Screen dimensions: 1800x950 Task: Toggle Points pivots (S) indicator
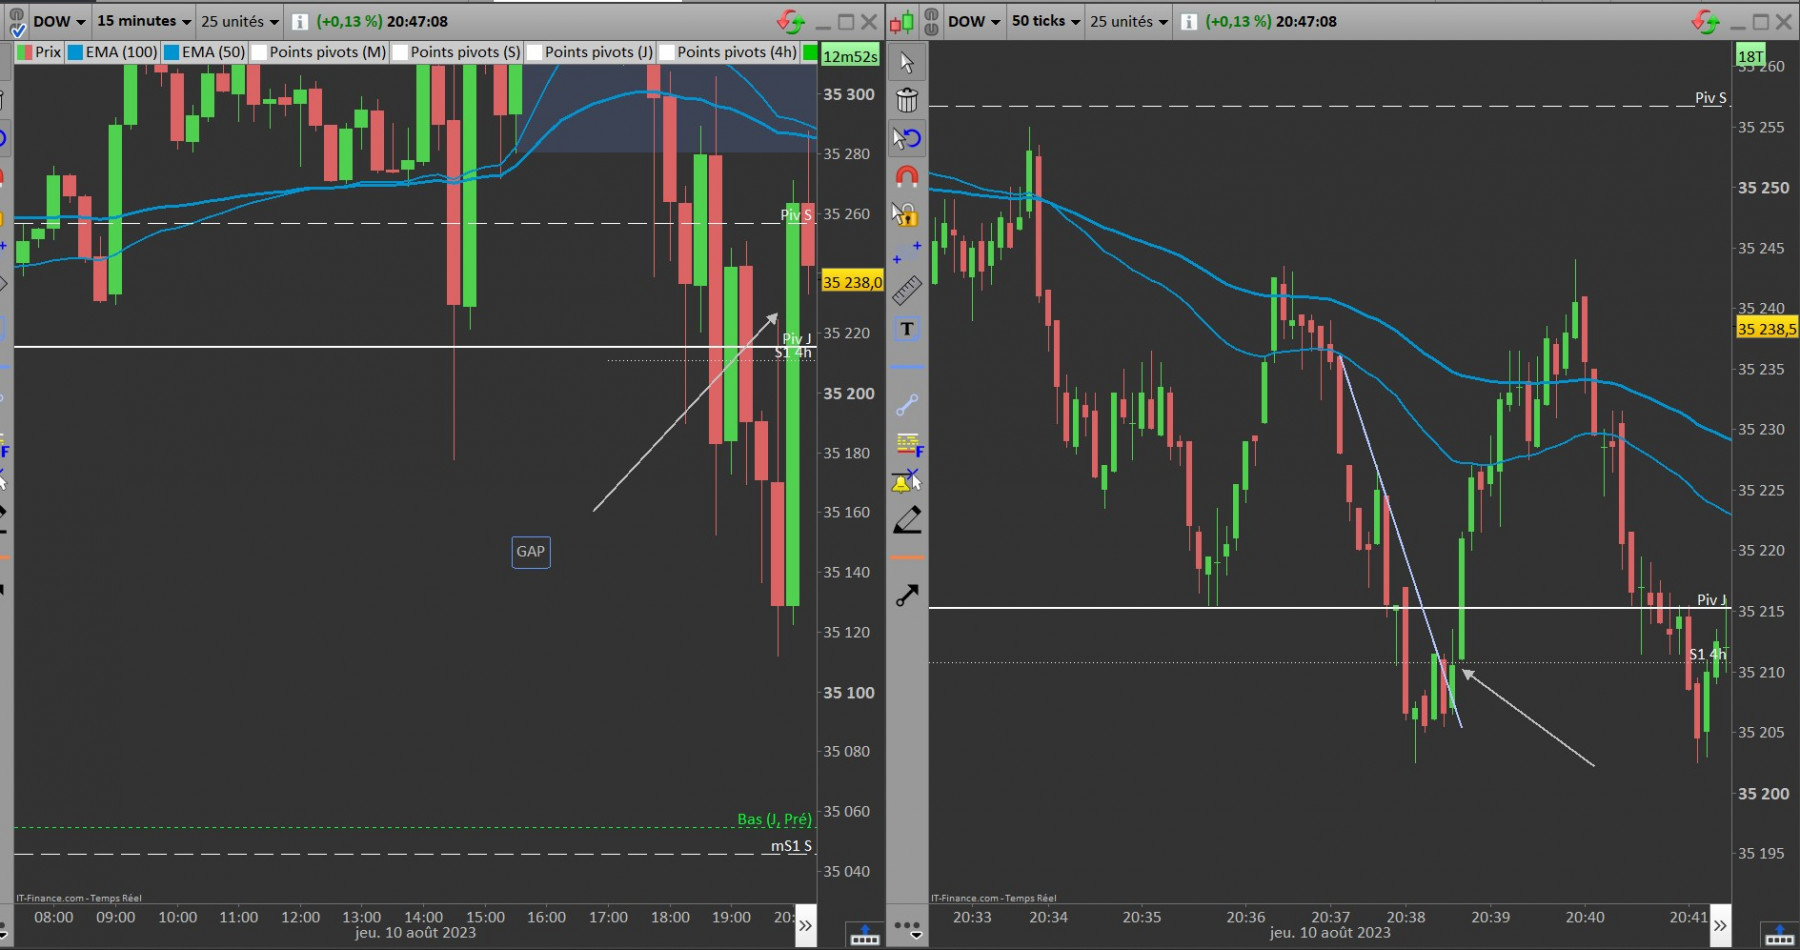pyautogui.click(x=457, y=52)
